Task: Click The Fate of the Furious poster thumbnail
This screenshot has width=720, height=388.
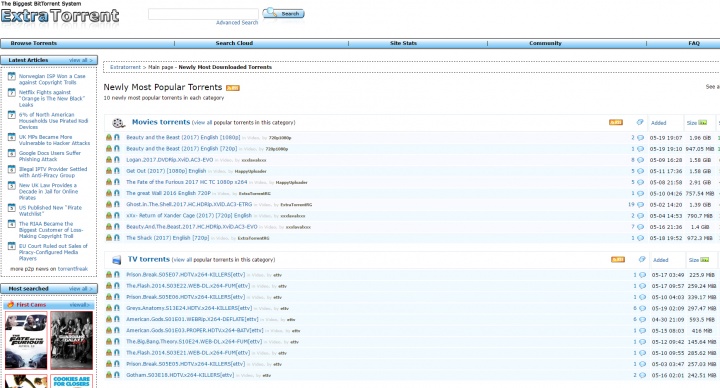Action: tap(26, 340)
